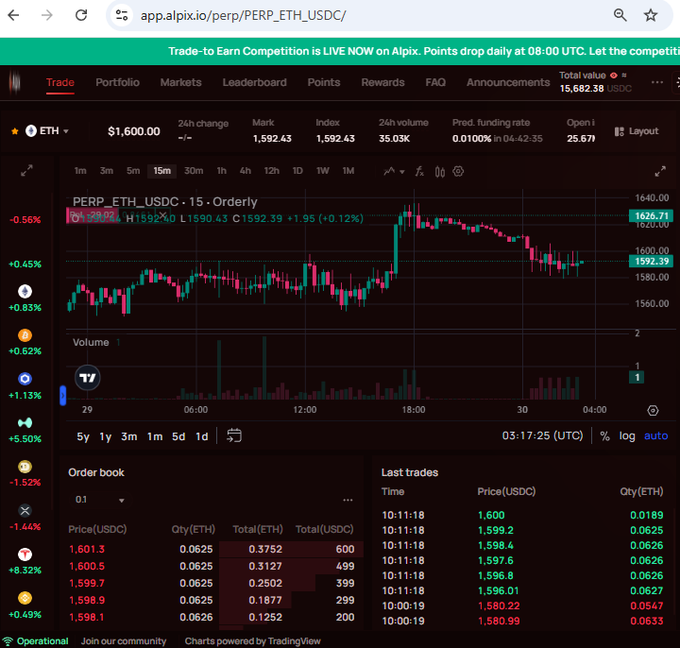Set chart range to 1m

coord(155,436)
